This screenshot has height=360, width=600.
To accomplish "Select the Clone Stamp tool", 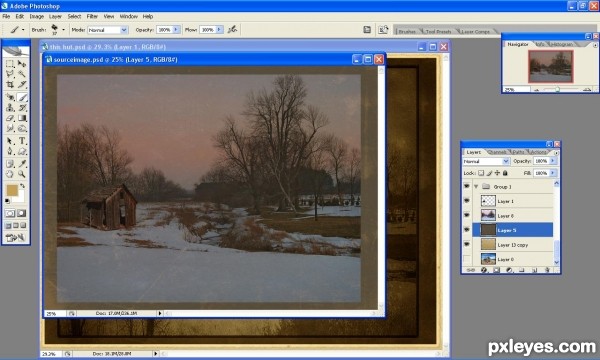I will [10, 108].
